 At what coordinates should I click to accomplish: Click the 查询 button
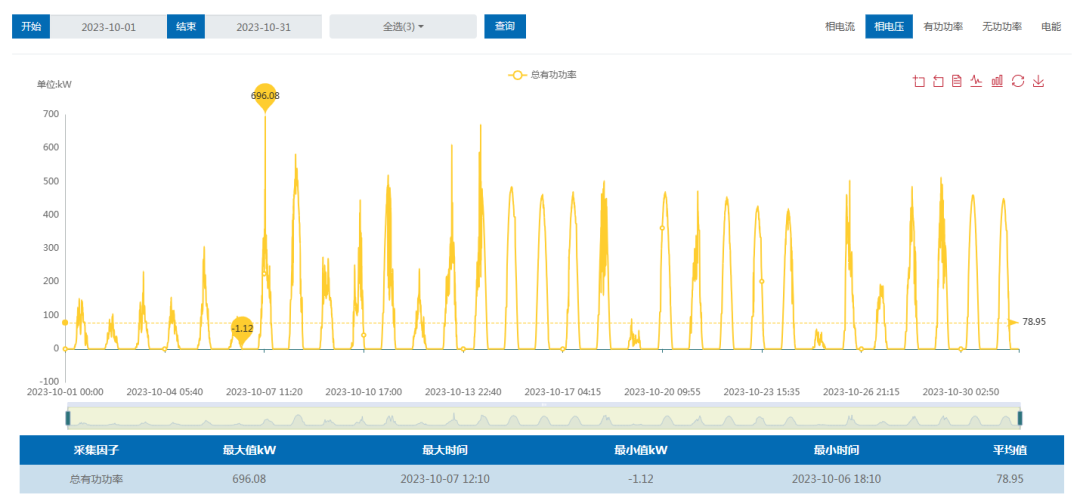point(505,26)
